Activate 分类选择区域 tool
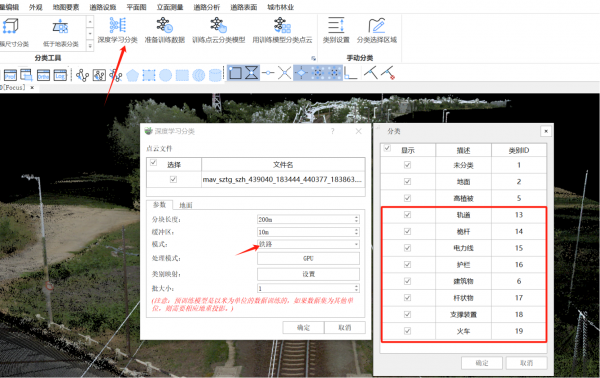The image size is (600, 378). (377, 30)
